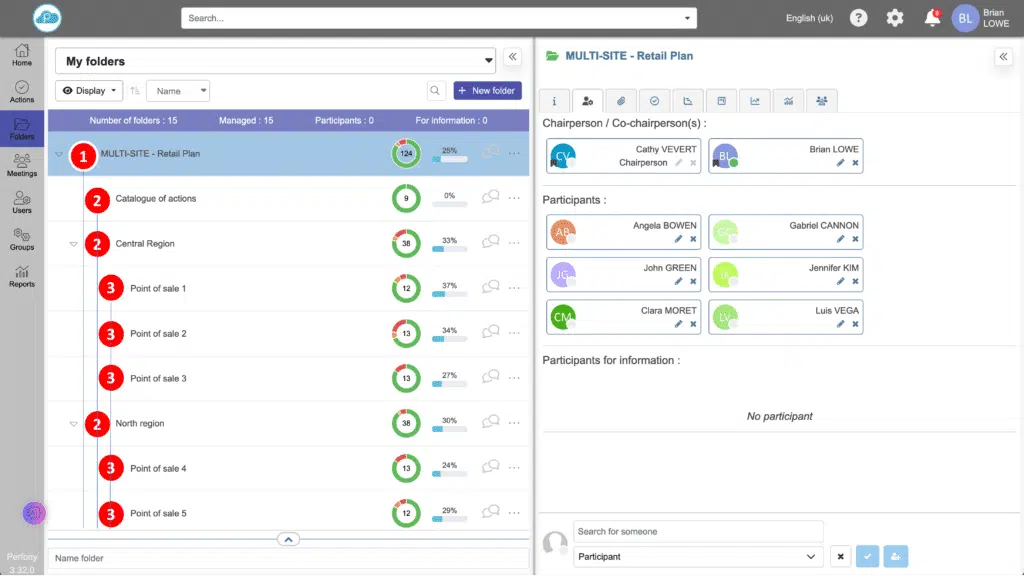
Task: Open the settings gear in the top bar
Action: [x=895, y=18]
